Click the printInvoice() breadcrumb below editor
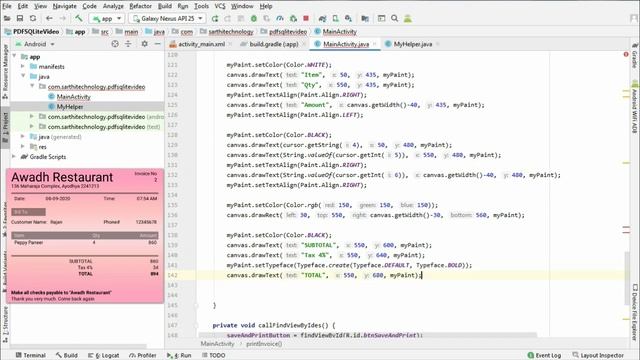Screen dimensions: 640x360 tap(264, 344)
